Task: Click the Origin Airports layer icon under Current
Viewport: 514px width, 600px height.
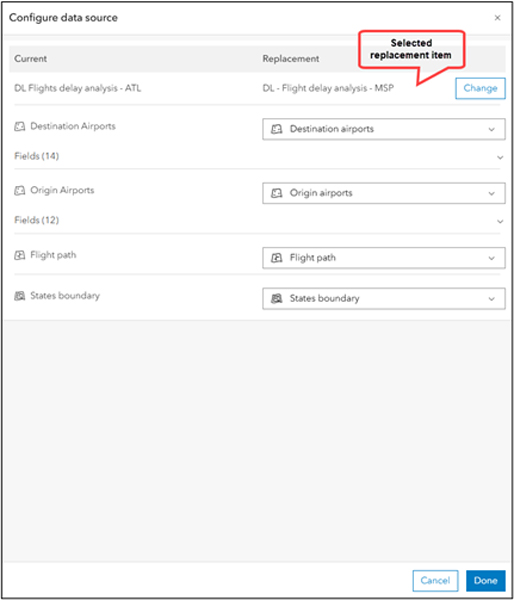Action: coord(20,190)
